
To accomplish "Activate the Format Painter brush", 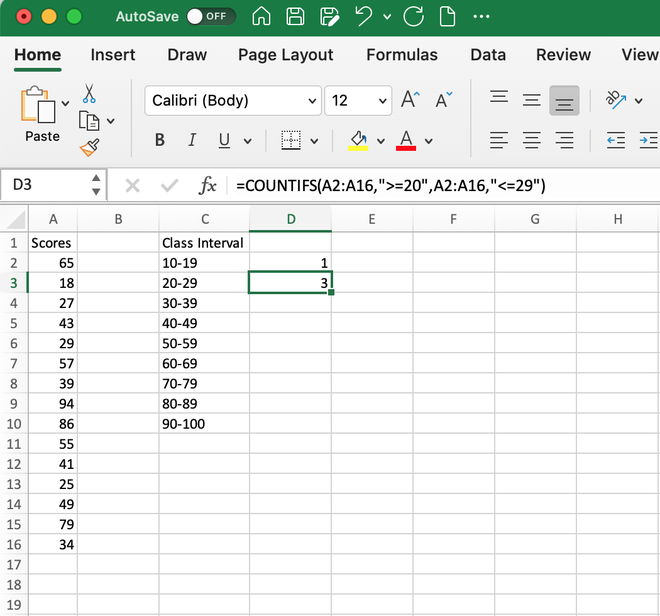I will 90,147.
